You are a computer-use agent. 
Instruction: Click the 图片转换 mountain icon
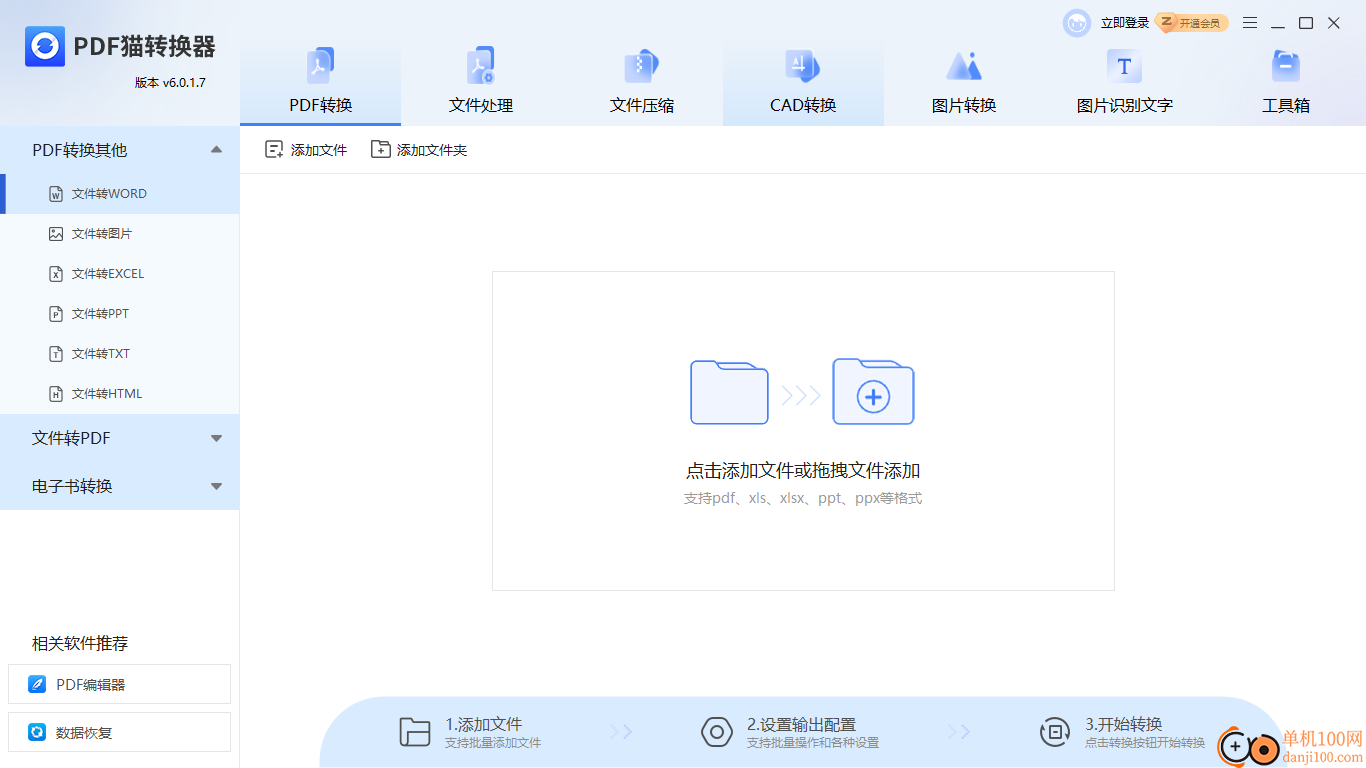click(x=964, y=67)
